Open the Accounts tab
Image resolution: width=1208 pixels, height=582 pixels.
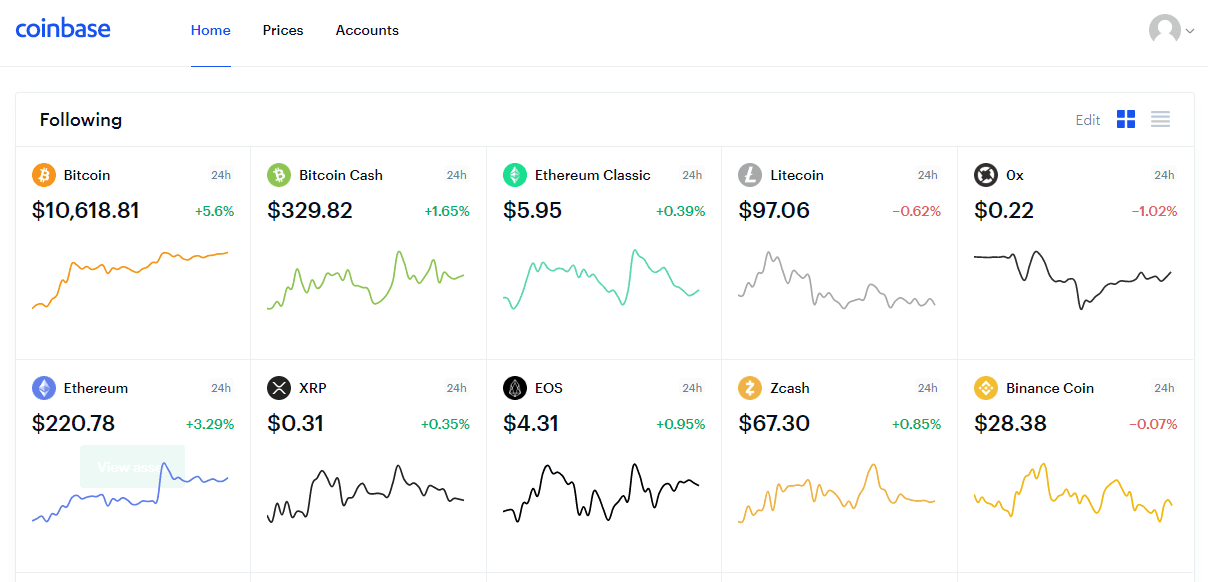(x=367, y=31)
